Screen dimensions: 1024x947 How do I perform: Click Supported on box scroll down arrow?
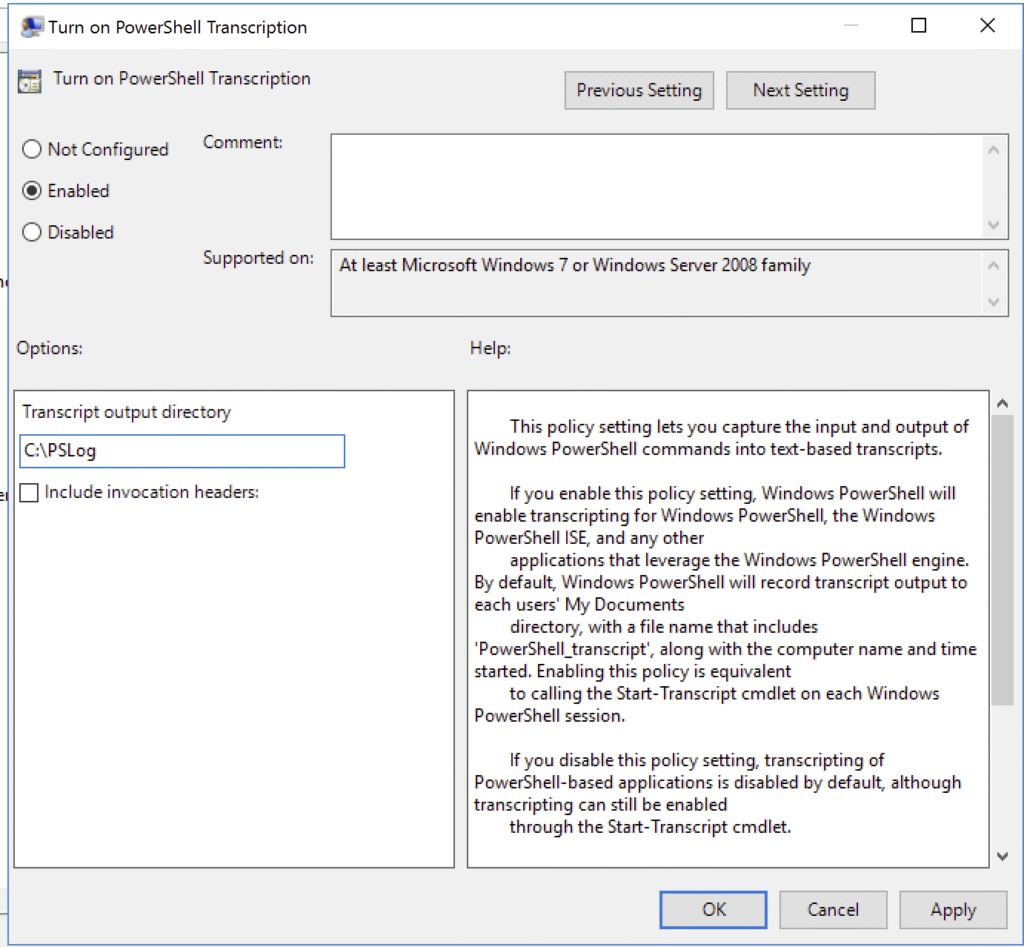tap(993, 301)
